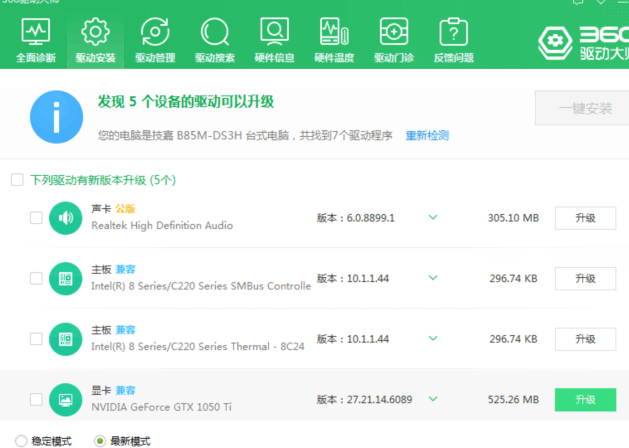Click the 兼容 tag in the SMBus Controller row

pyautogui.click(x=125, y=269)
